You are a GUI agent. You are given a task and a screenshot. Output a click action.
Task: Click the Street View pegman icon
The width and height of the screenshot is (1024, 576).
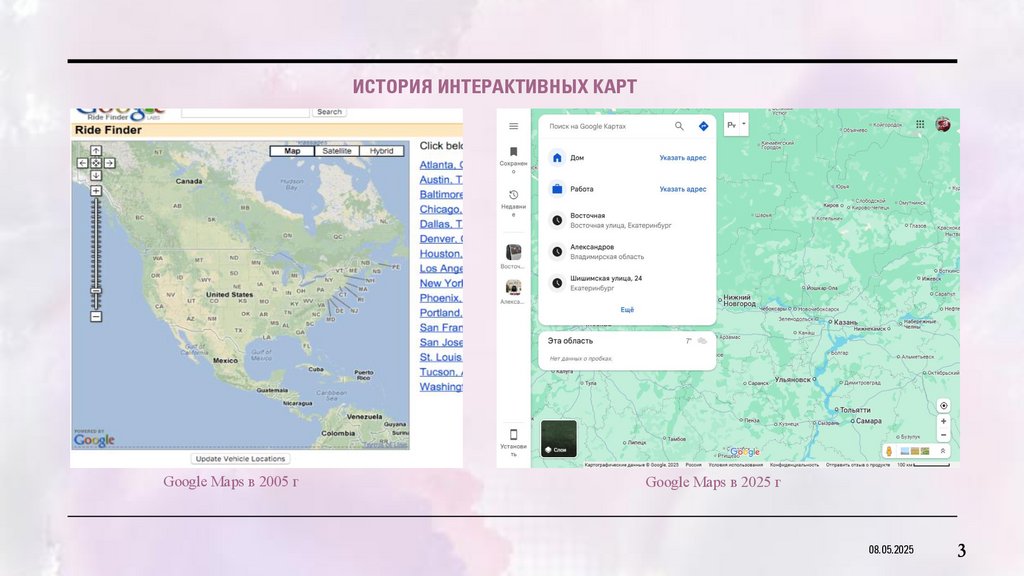[889, 451]
